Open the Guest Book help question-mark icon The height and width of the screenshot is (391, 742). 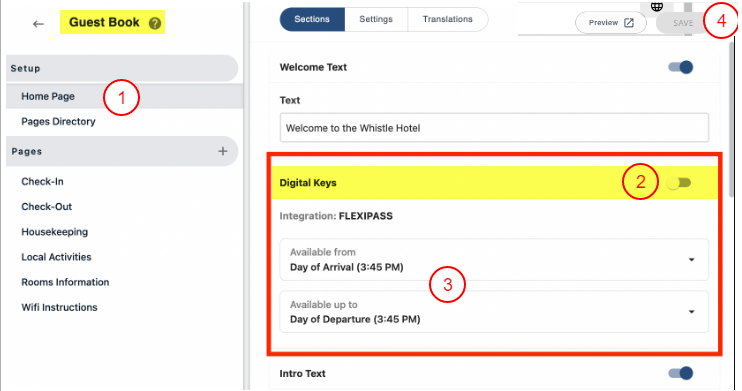point(155,23)
